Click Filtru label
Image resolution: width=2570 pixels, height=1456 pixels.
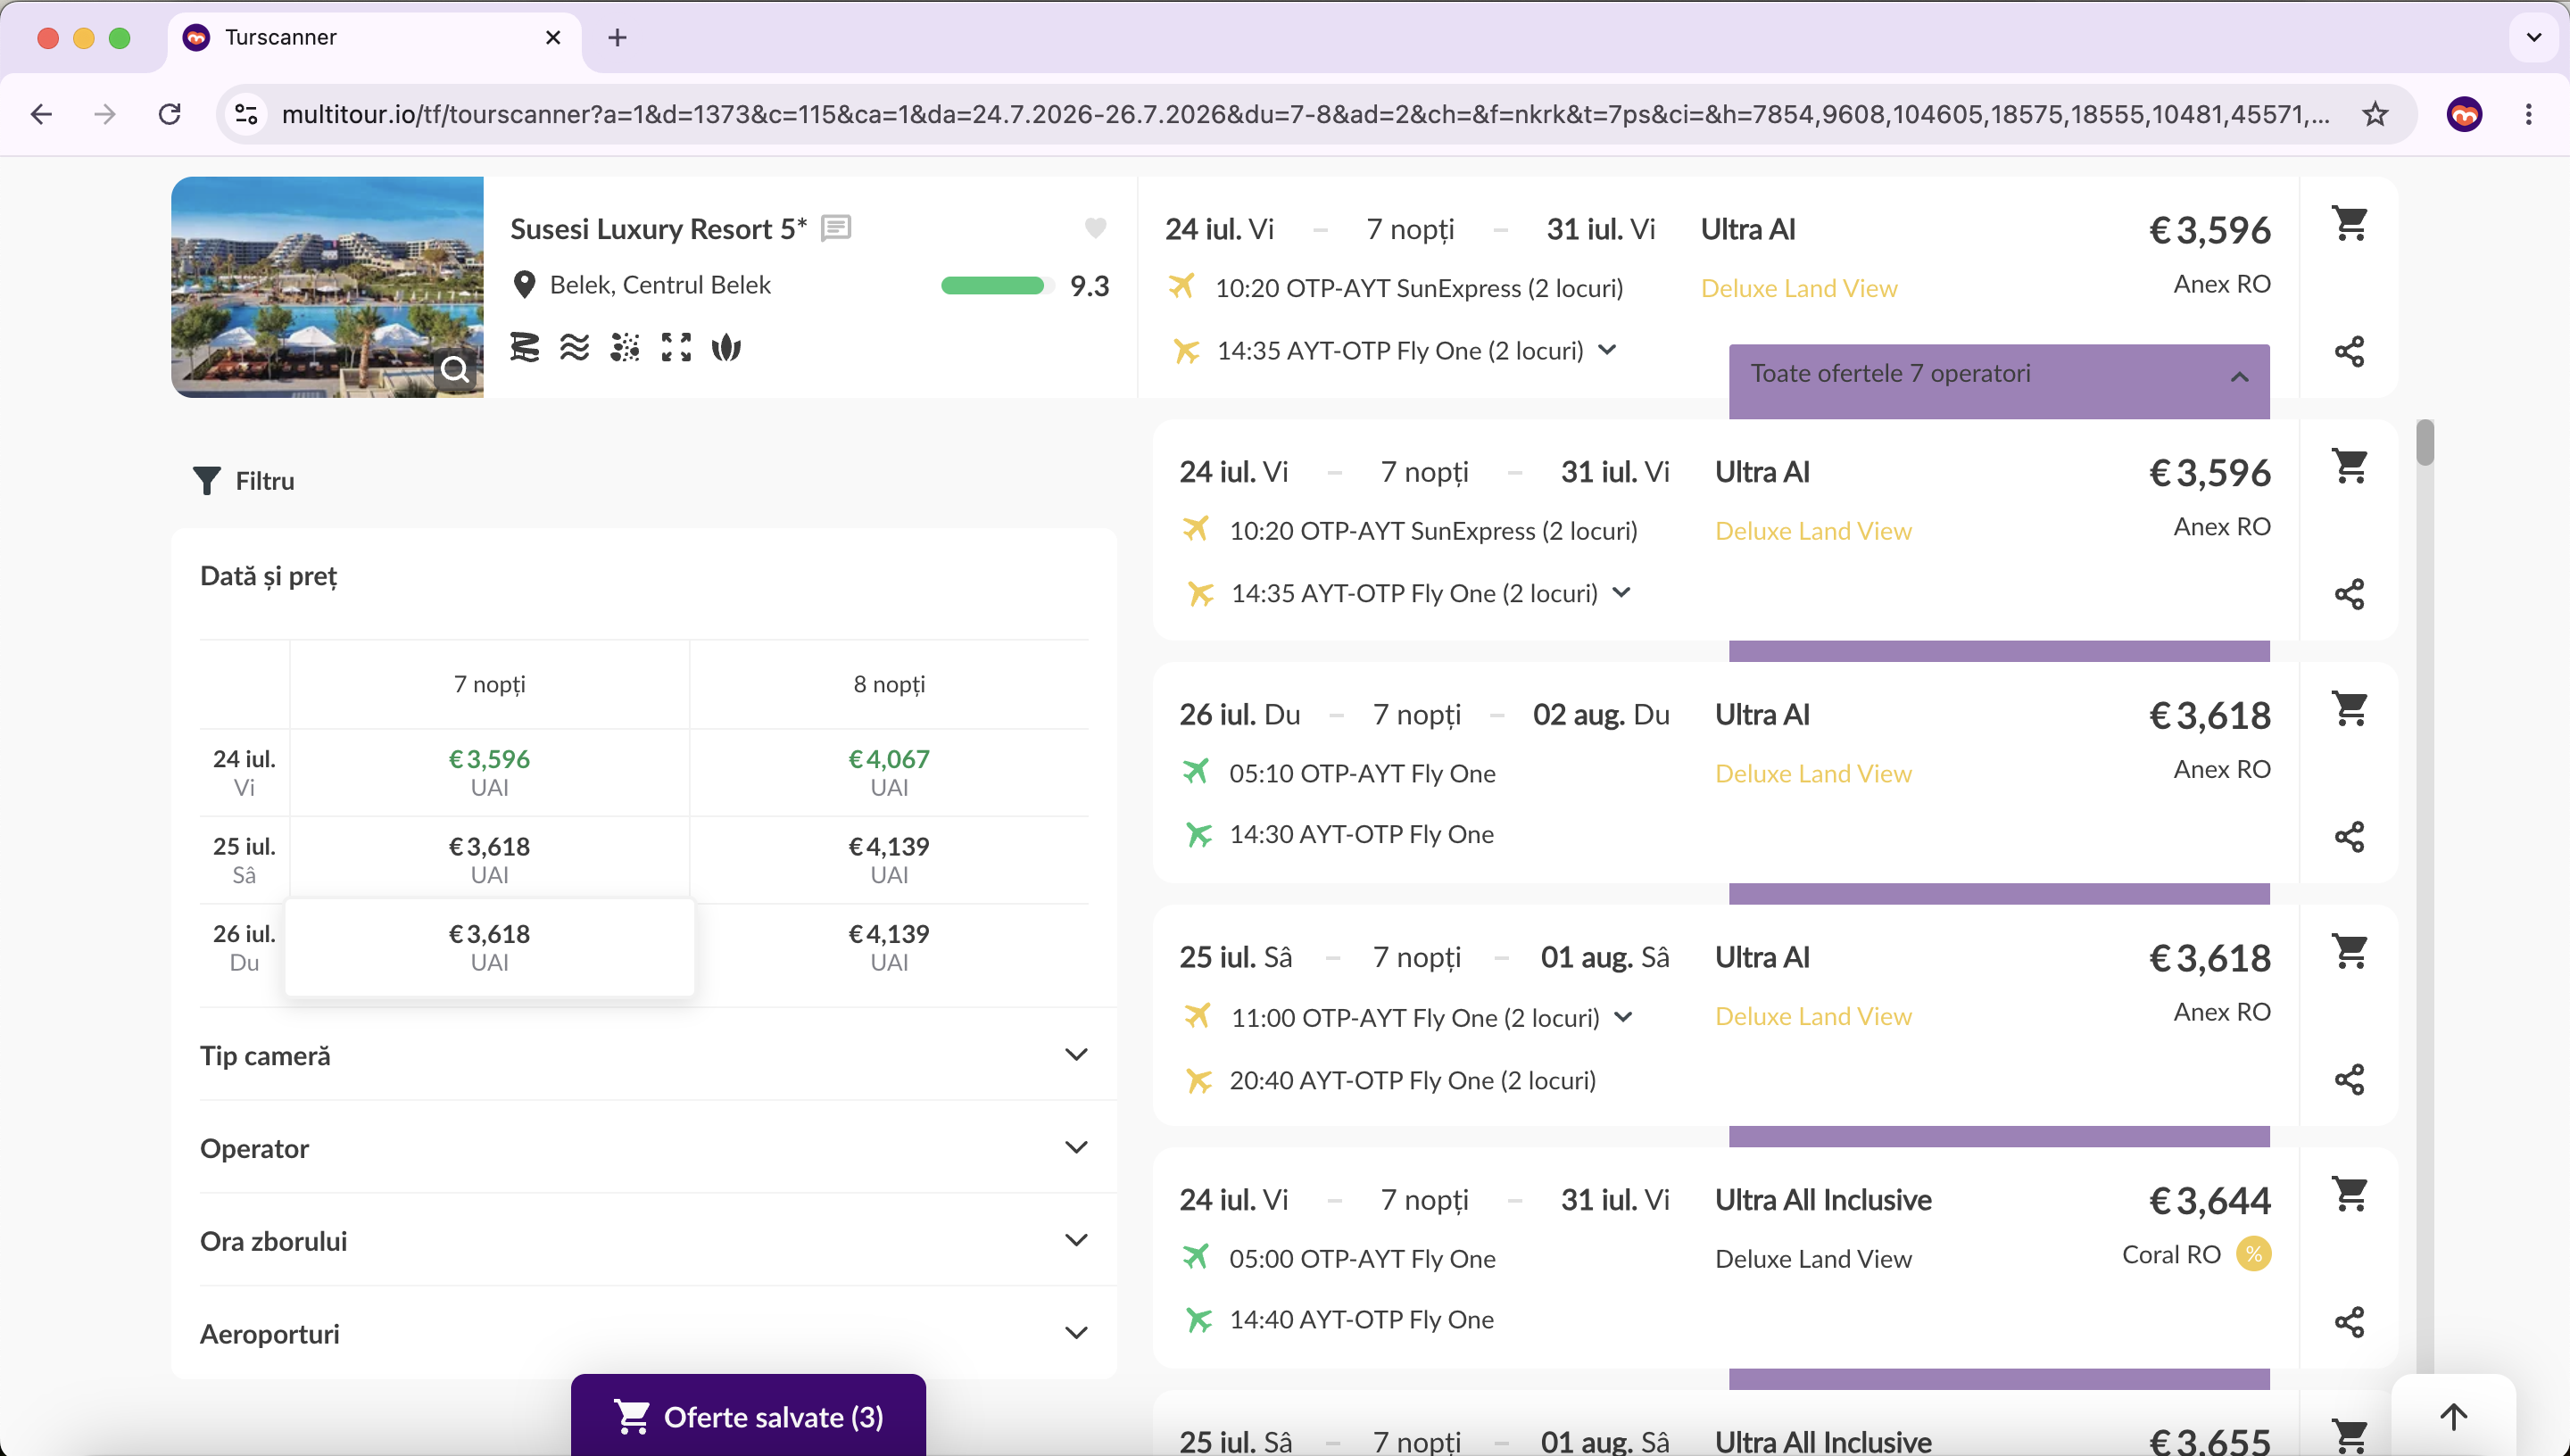click(x=265, y=481)
